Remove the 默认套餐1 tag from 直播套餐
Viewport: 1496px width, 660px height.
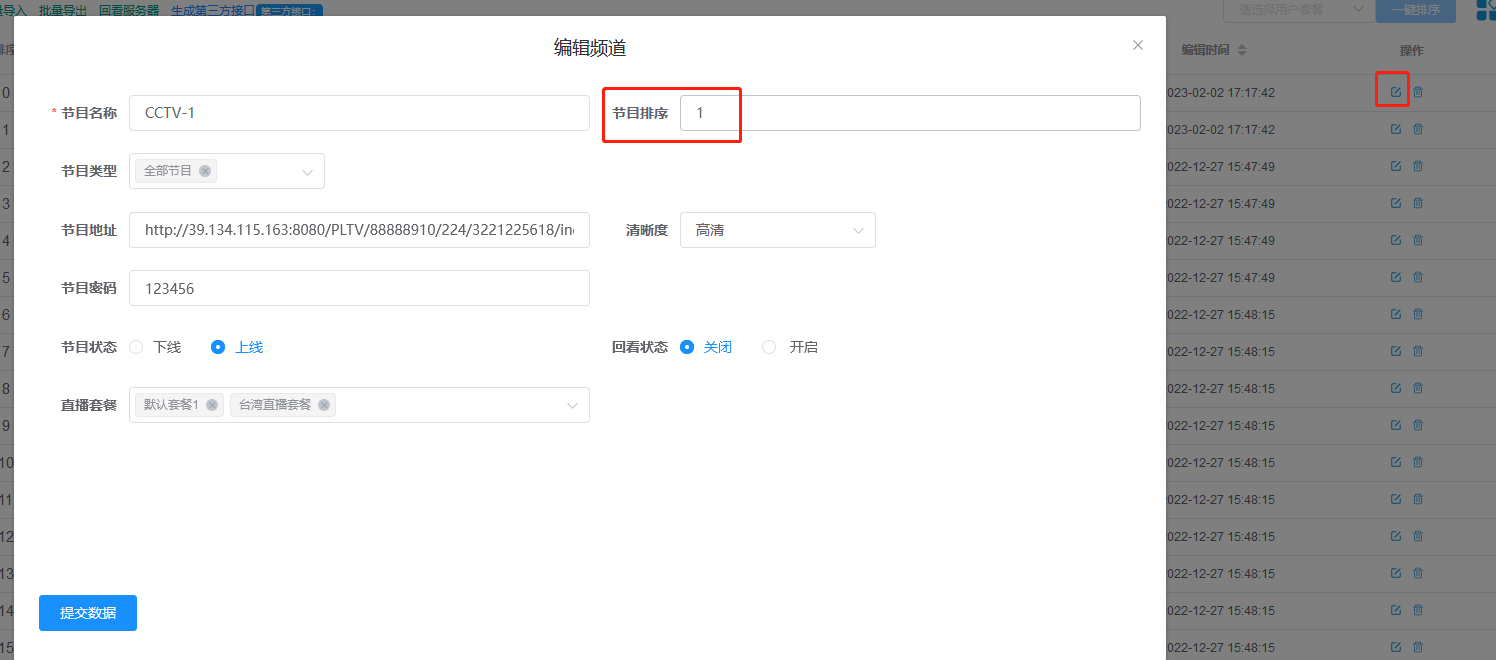point(212,405)
